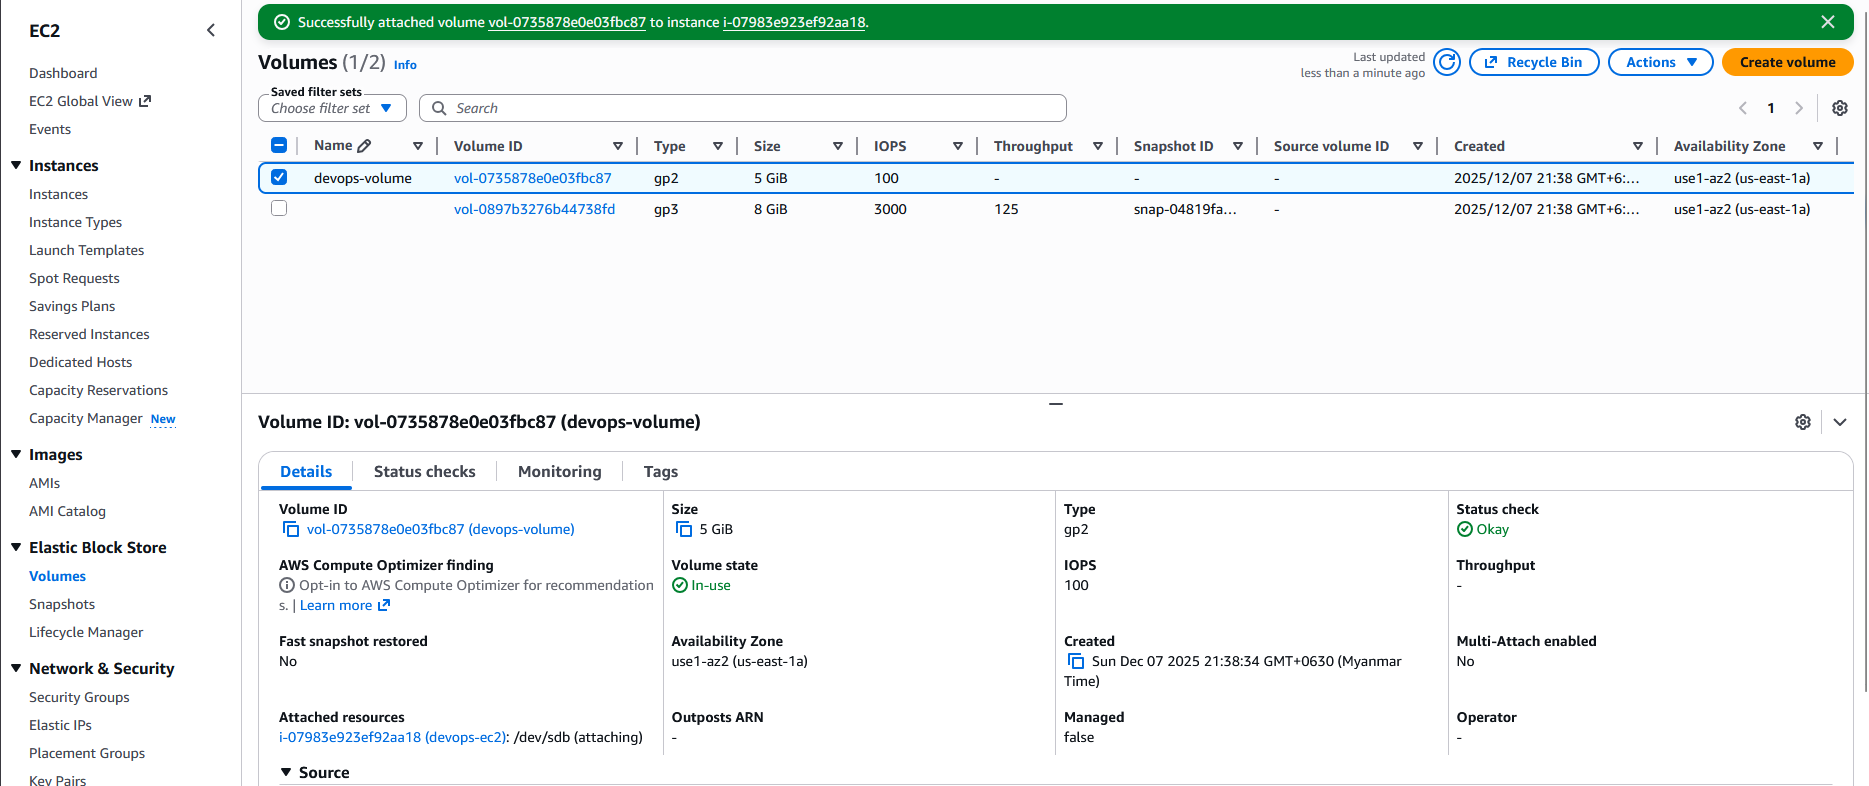This screenshot has width=1869, height=786.
Task: Go to Security Groups in sidebar
Action: click(x=79, y=697)
